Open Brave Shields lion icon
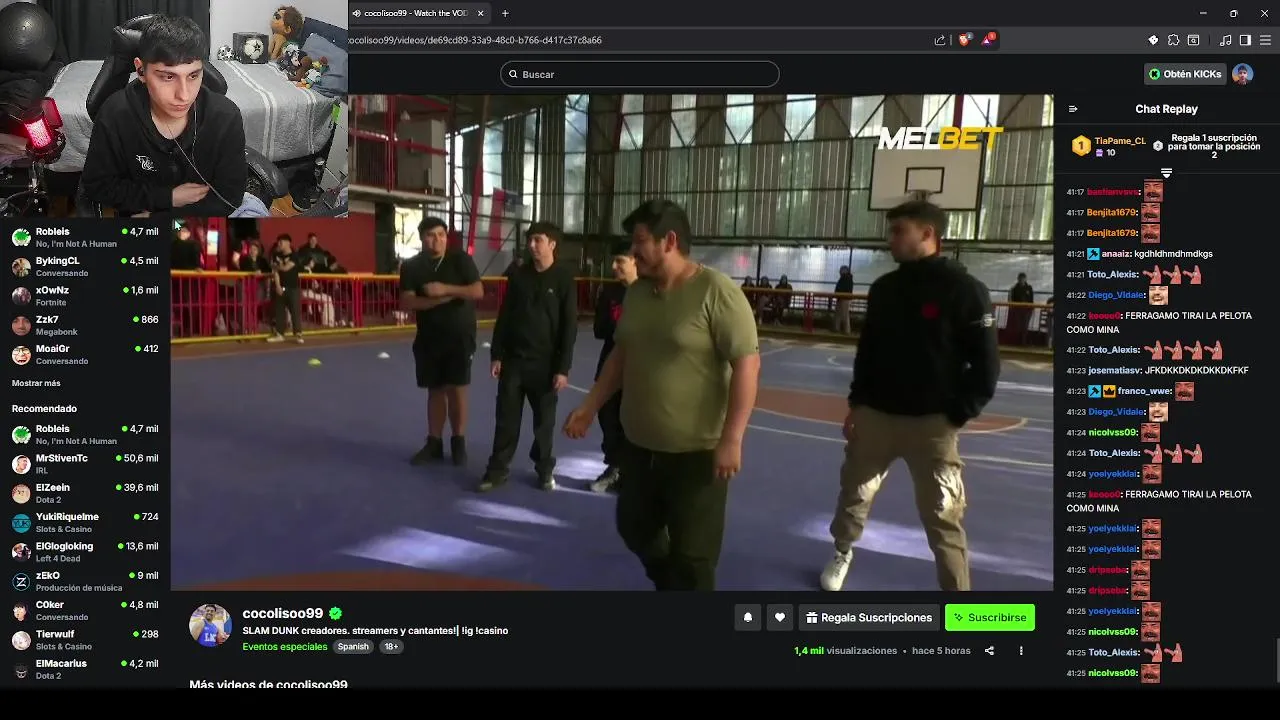 click(x=964, y=40)
